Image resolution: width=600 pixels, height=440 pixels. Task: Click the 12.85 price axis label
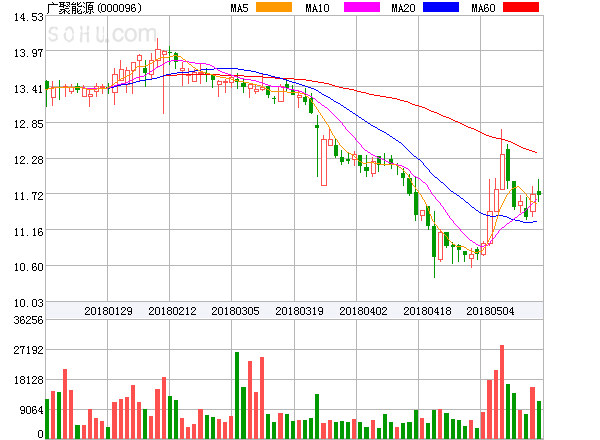(29, 124)
